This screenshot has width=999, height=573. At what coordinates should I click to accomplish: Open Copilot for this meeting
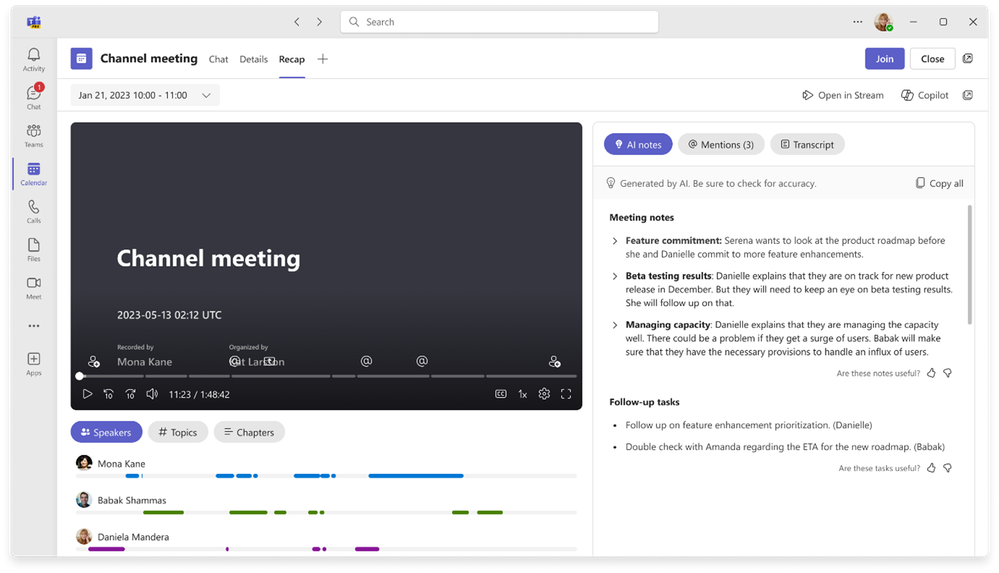(924, 95)
